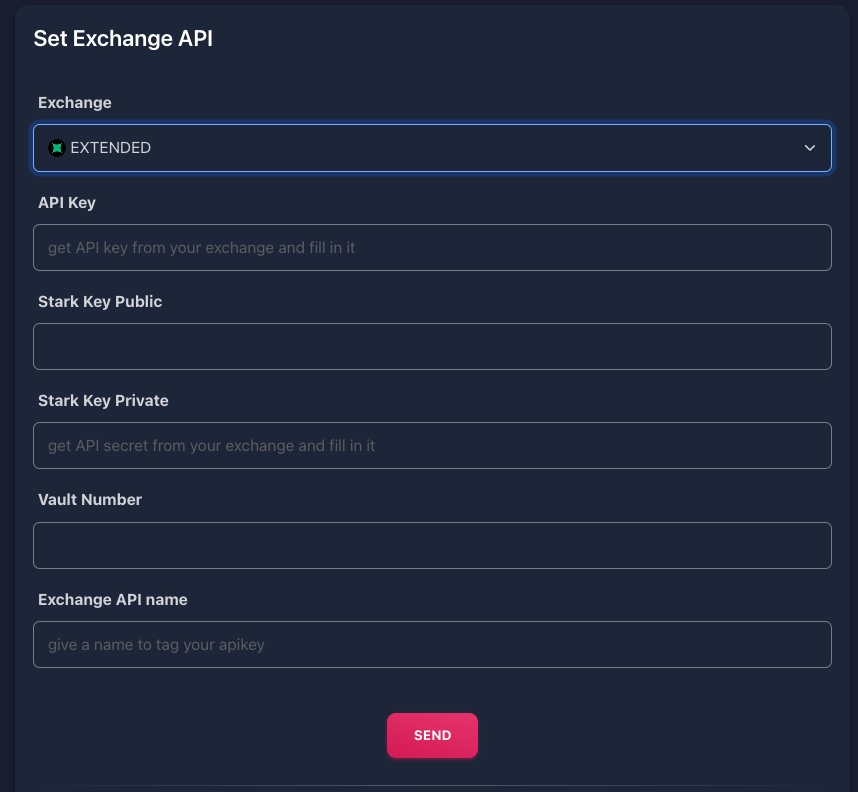Expand the Exchange dropdown chevron arrow
Viewport: 858px width, 792px height.
[x=809, y=148]
